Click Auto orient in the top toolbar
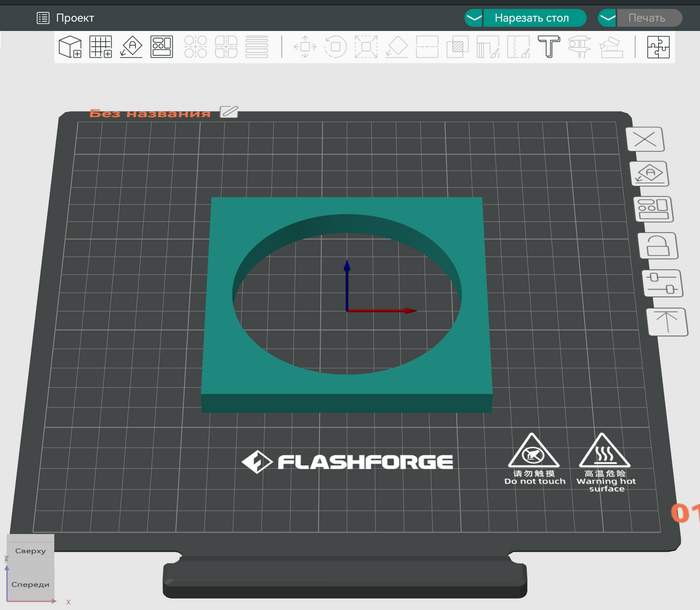This screenshot has height=610, width=700. 131,47
